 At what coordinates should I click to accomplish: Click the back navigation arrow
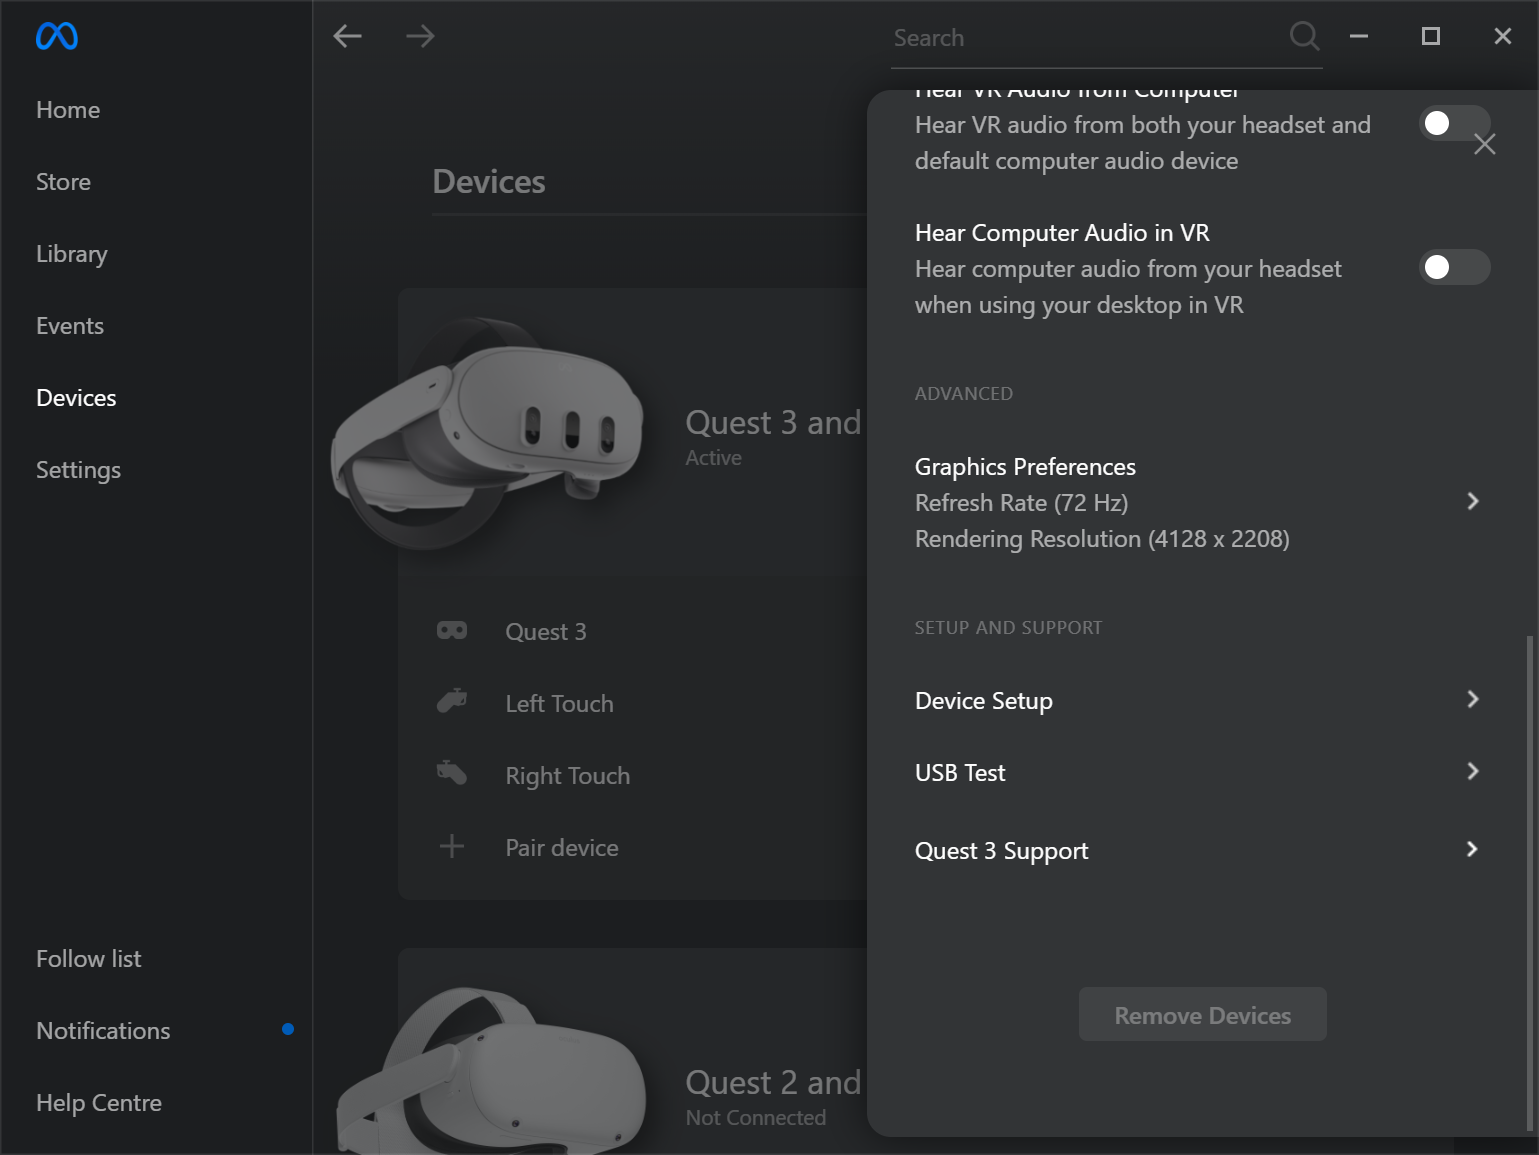pos(347,36)
